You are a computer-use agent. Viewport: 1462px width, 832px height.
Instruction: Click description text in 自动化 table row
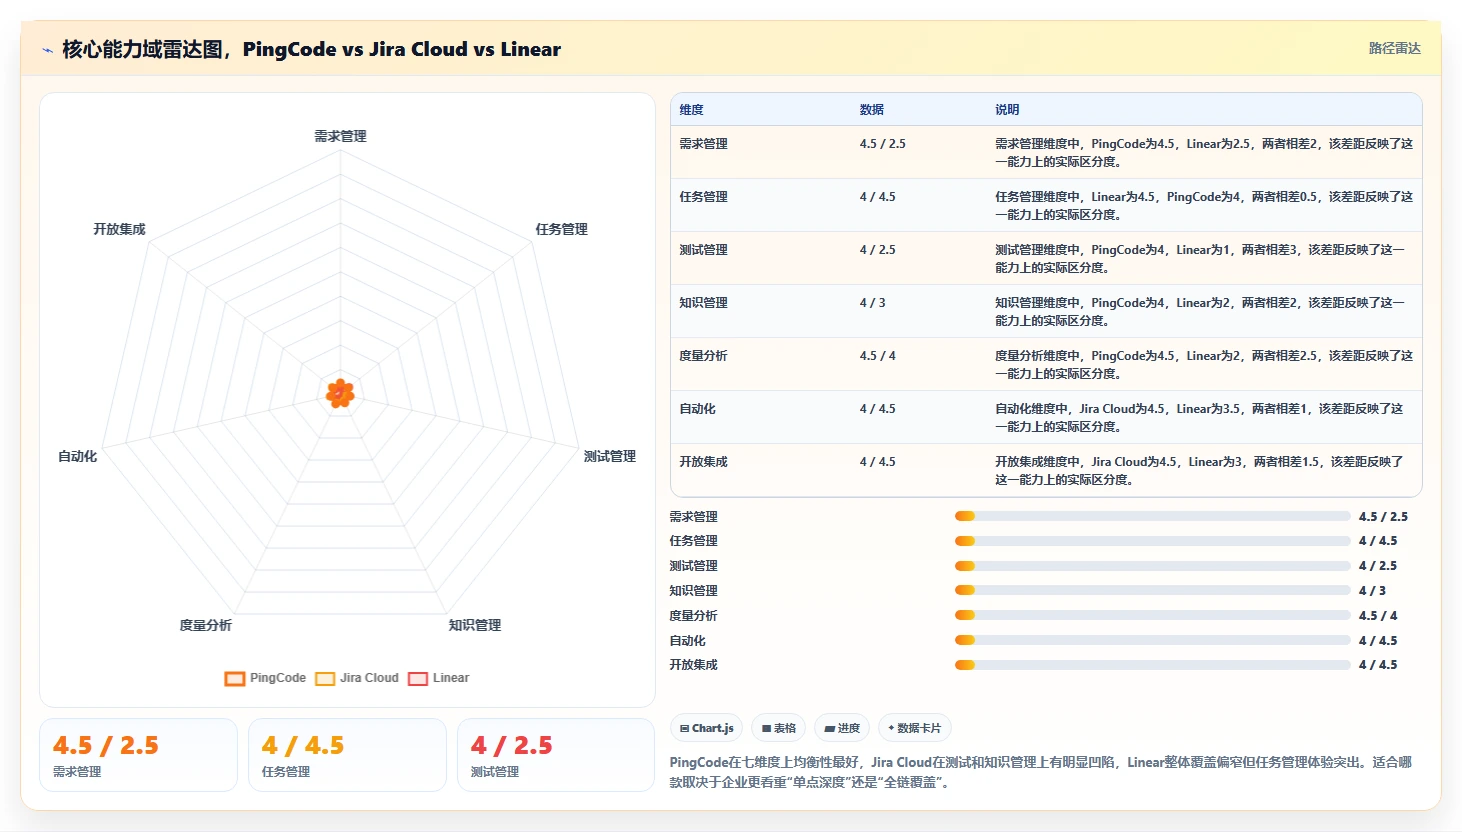click(1199, 418)
